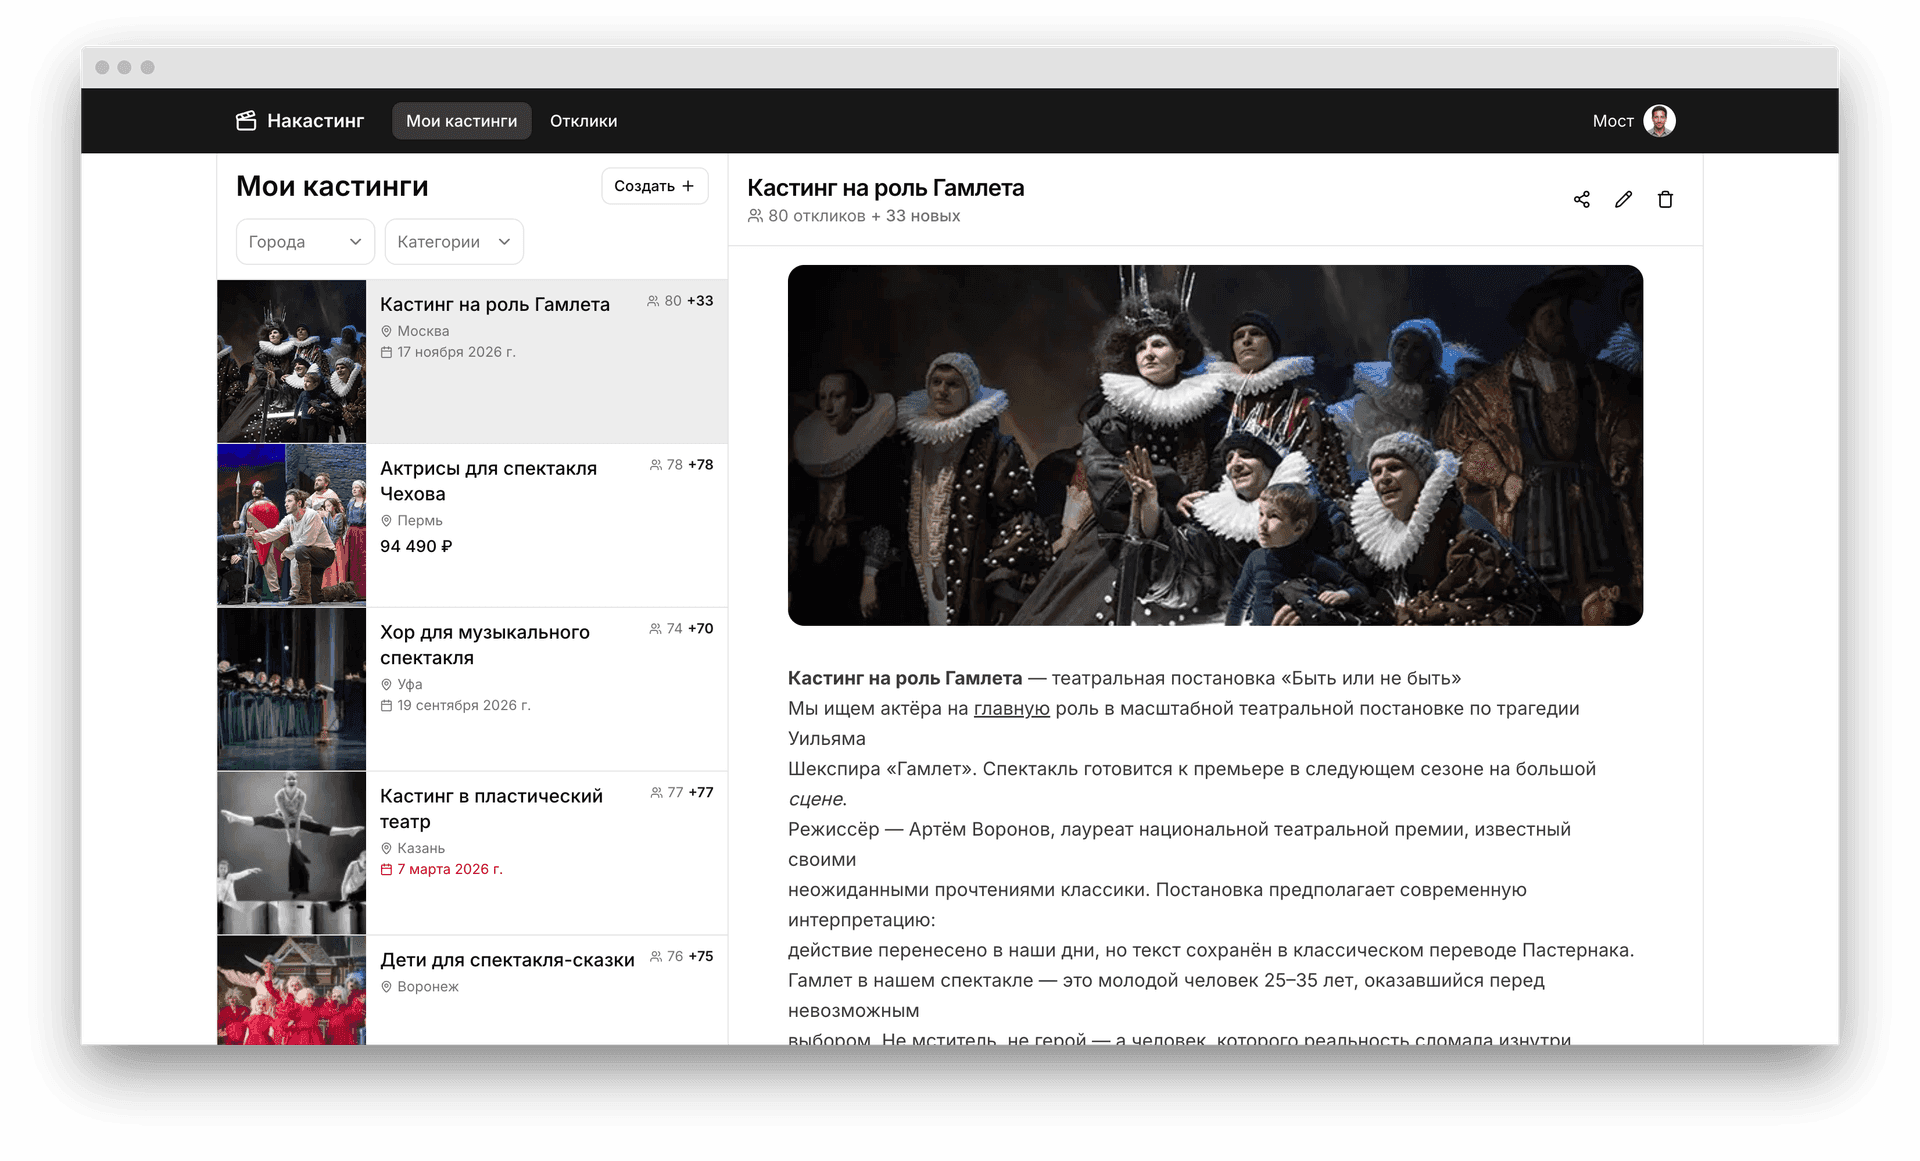1920x1161 pixels.
Task: Click the Накастинг clapperboard logo icon
Action: pyautogui.click(x=246, y=121)
